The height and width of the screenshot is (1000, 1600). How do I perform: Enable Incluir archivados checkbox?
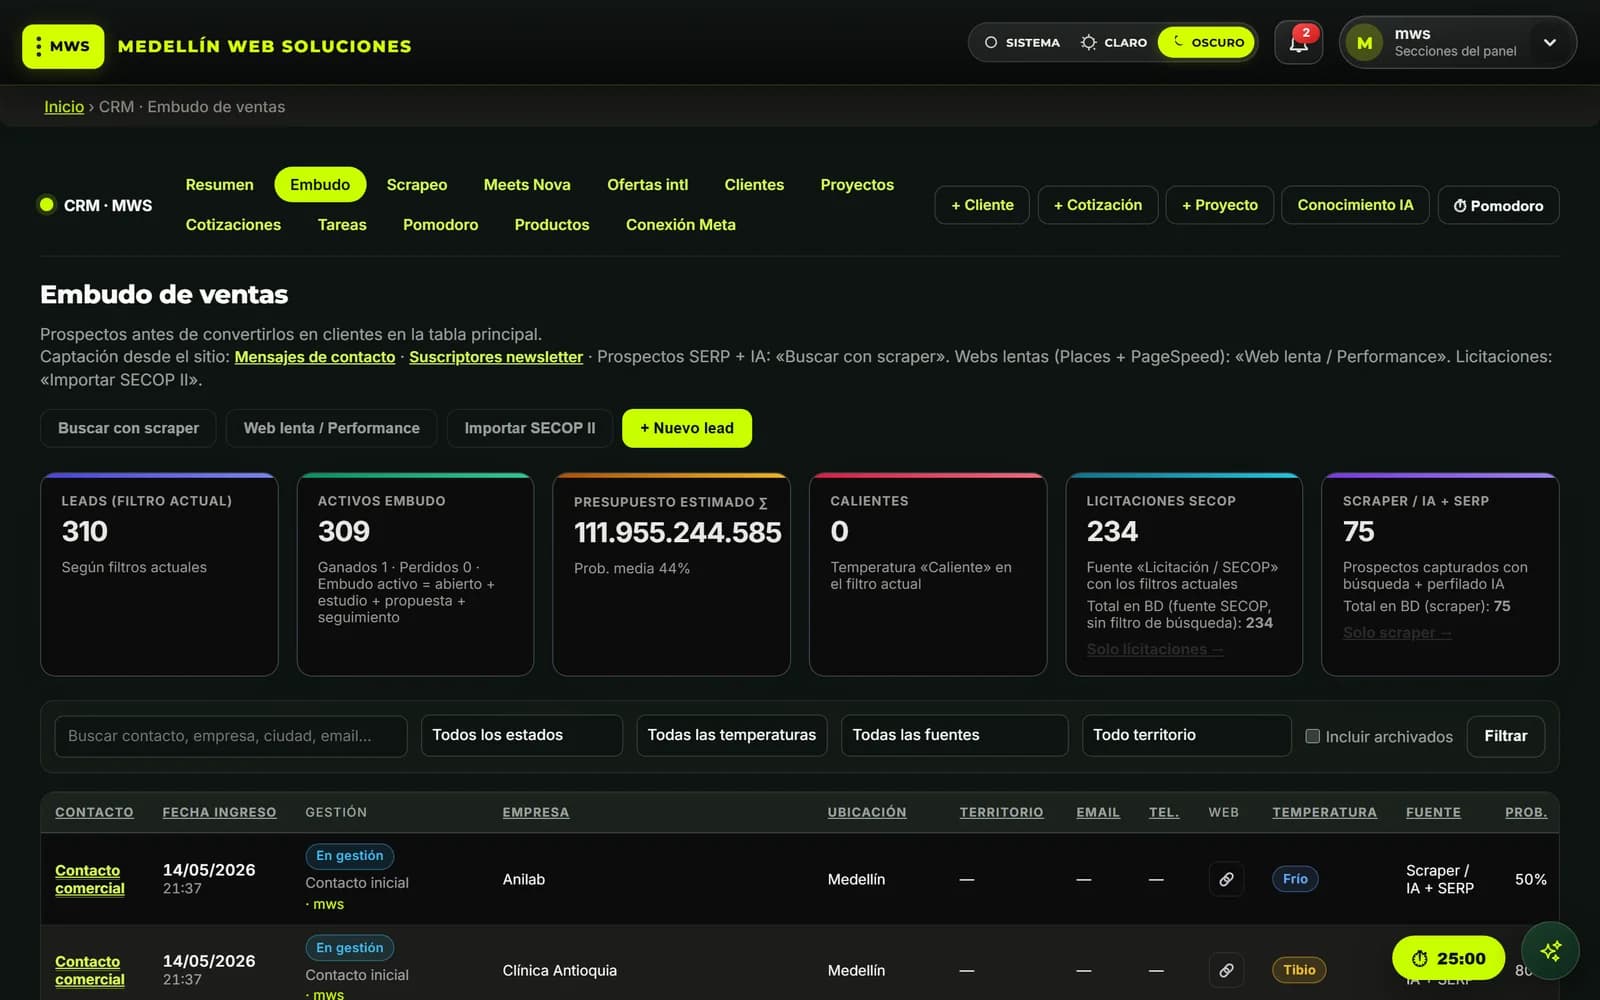1312,736
